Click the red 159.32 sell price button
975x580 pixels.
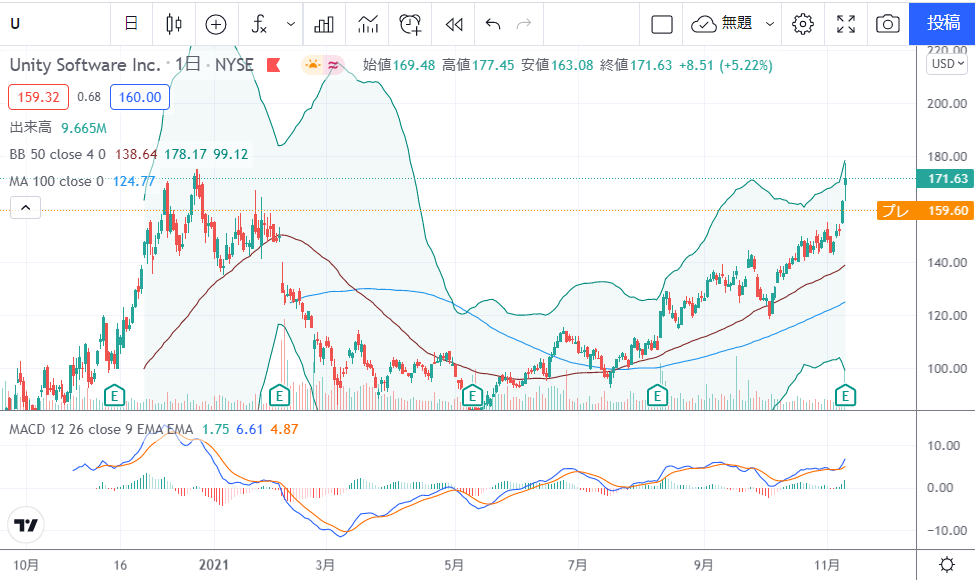tap(39, 97)
